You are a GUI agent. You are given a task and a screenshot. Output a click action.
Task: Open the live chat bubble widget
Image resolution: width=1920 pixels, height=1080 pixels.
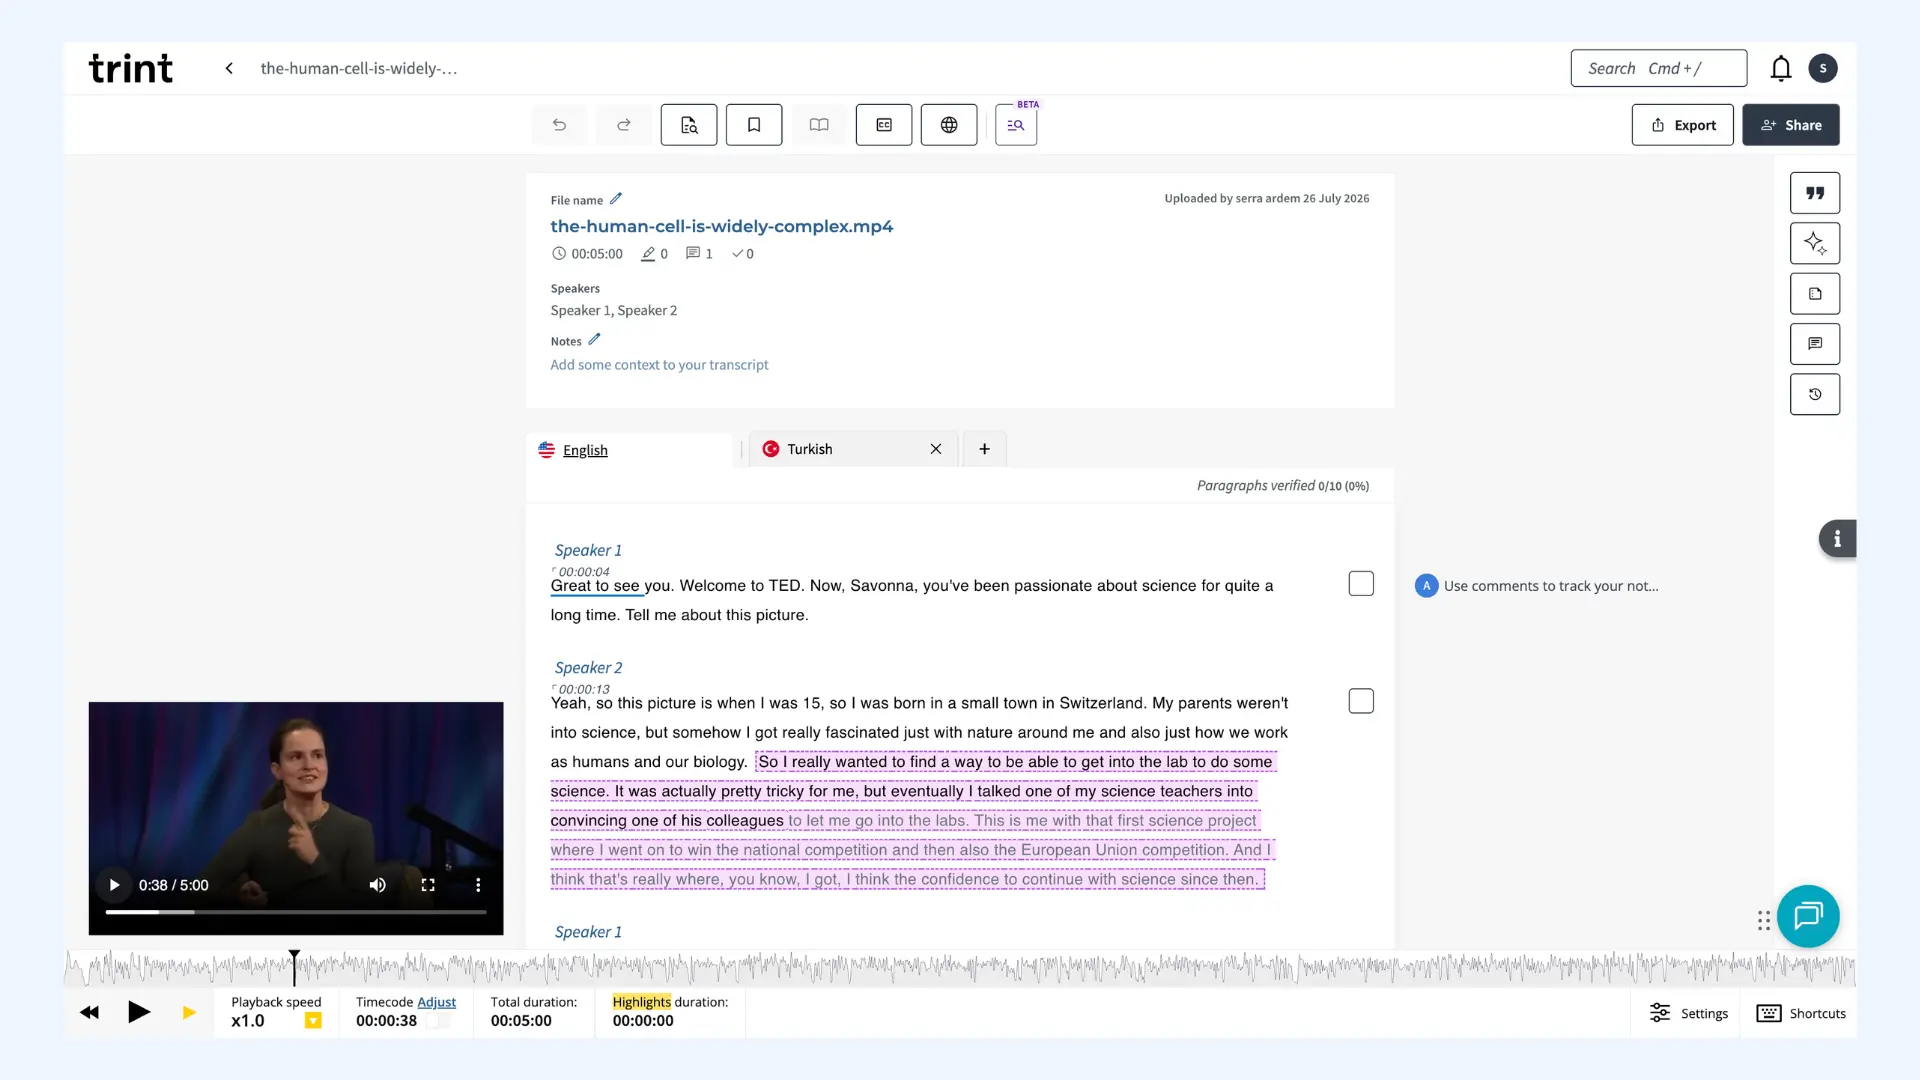click(x=1808, y=916)
